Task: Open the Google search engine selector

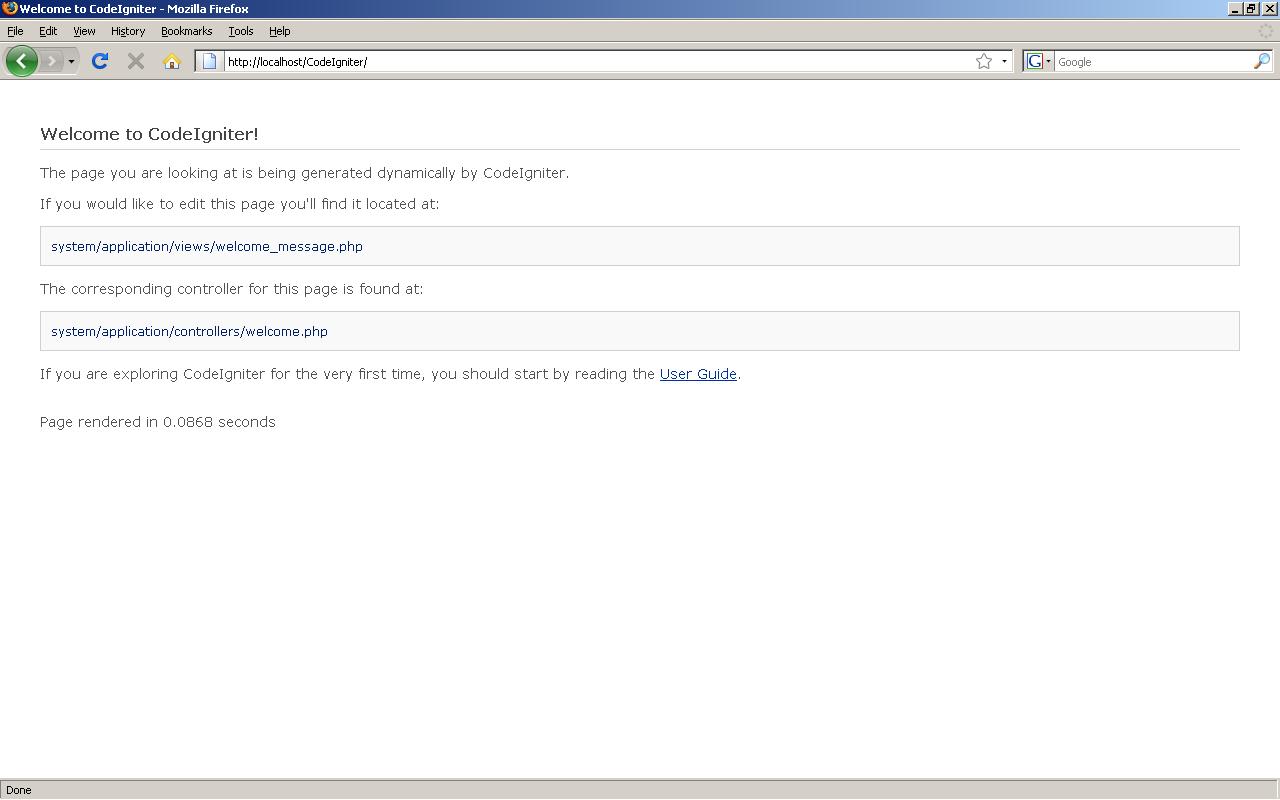Action: 1038,61
